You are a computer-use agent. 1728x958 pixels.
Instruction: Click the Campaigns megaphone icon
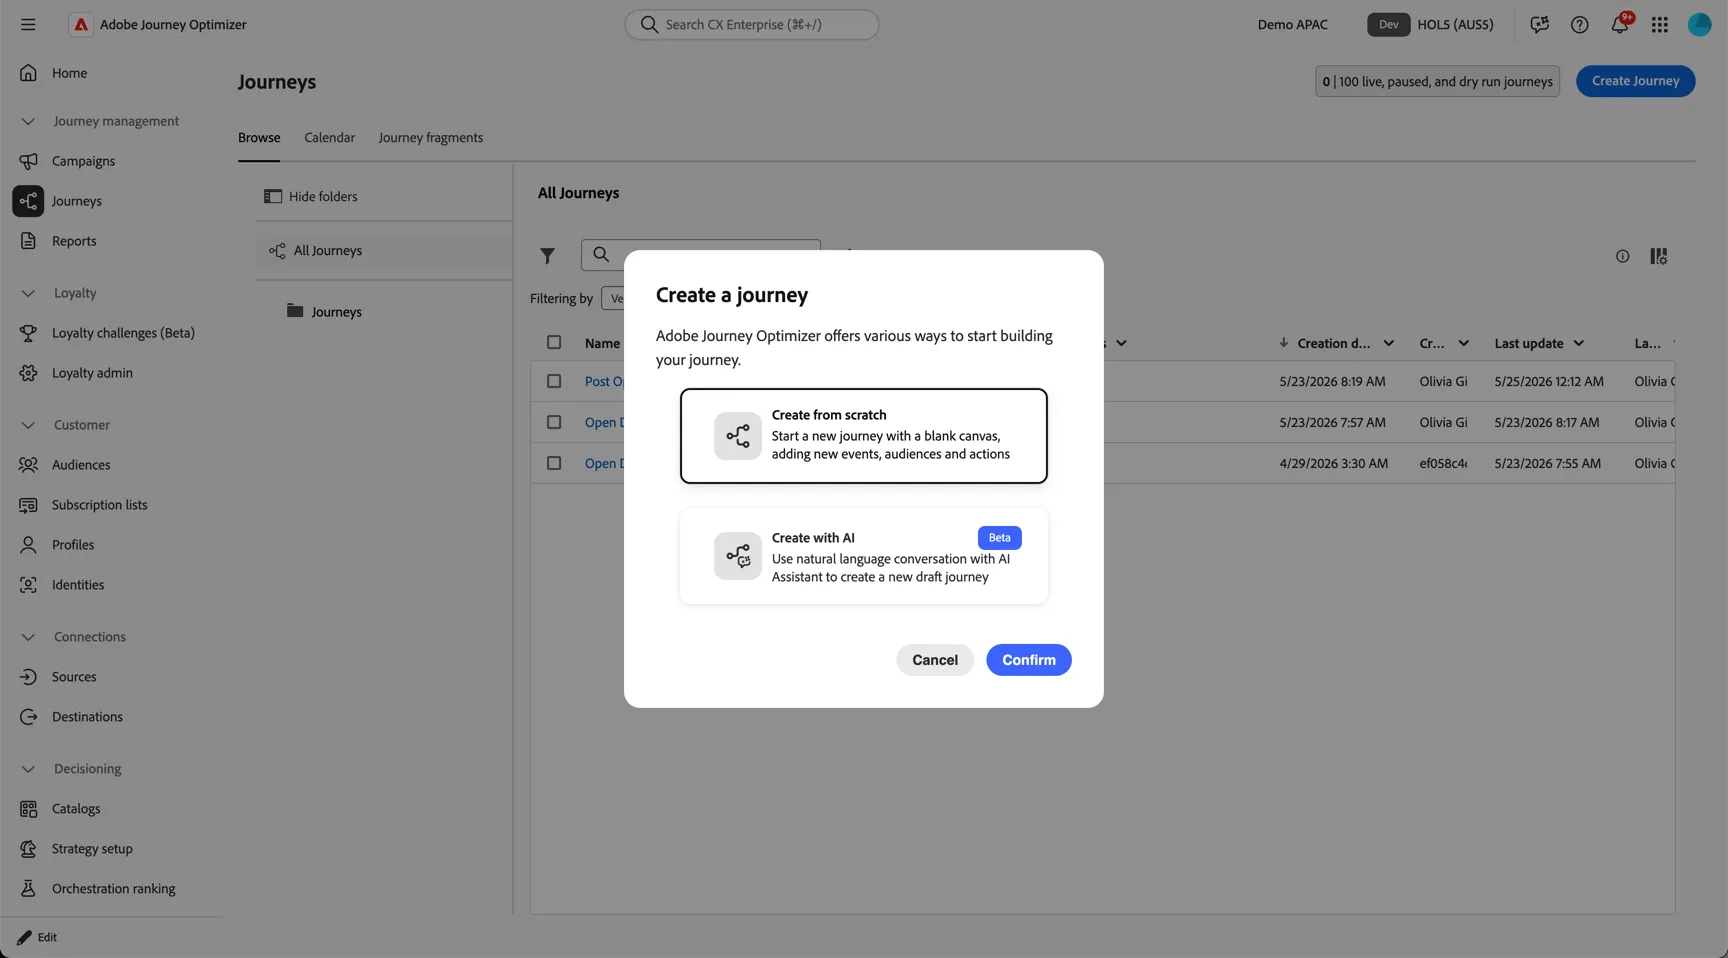click(x=28, y=161)
